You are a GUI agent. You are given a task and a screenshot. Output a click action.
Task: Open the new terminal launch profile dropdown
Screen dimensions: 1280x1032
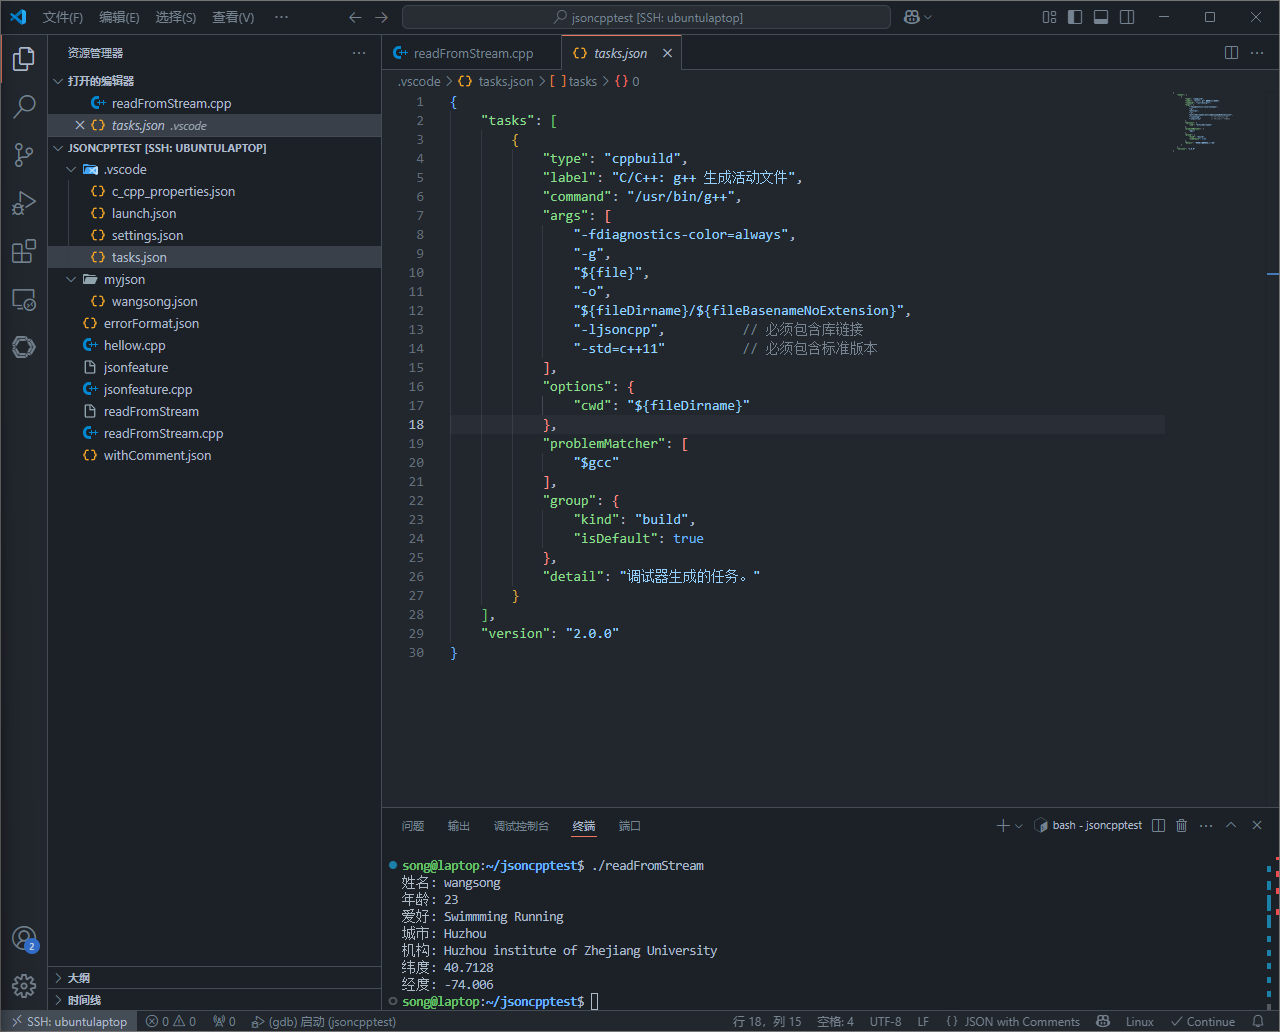pos(1019,826)
